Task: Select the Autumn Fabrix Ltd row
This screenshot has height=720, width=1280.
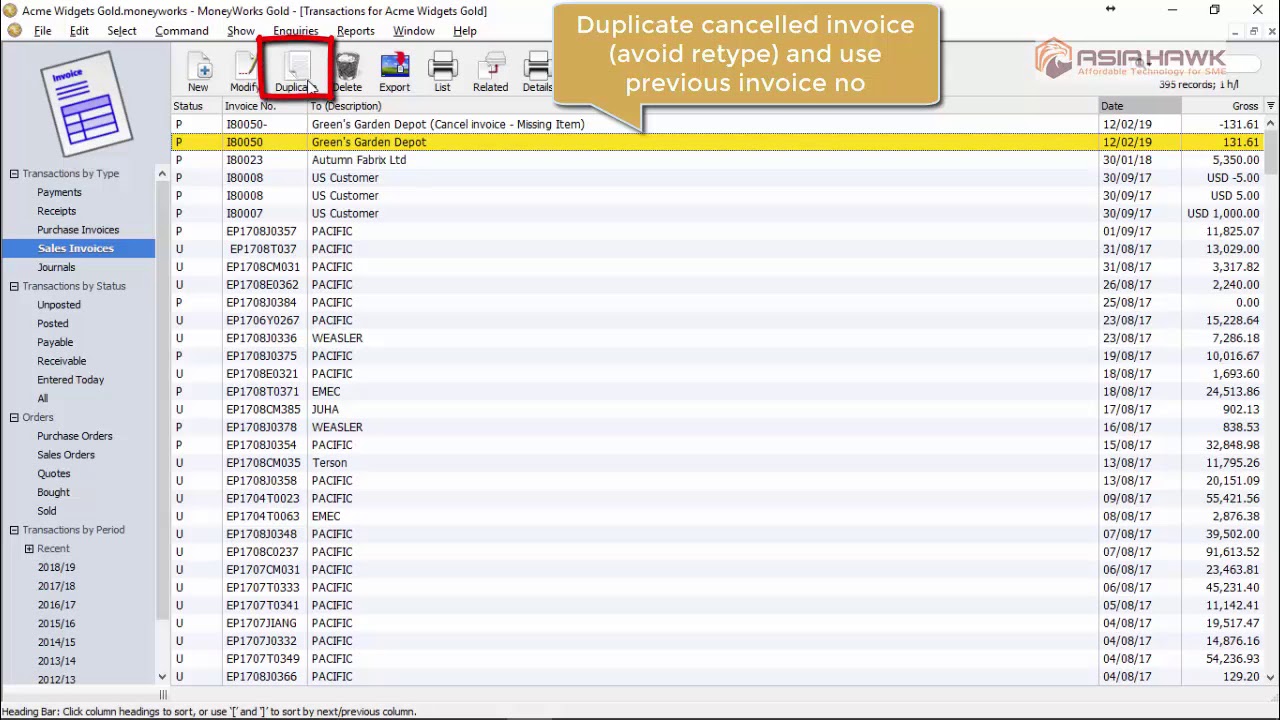Action: pos(716,160)
